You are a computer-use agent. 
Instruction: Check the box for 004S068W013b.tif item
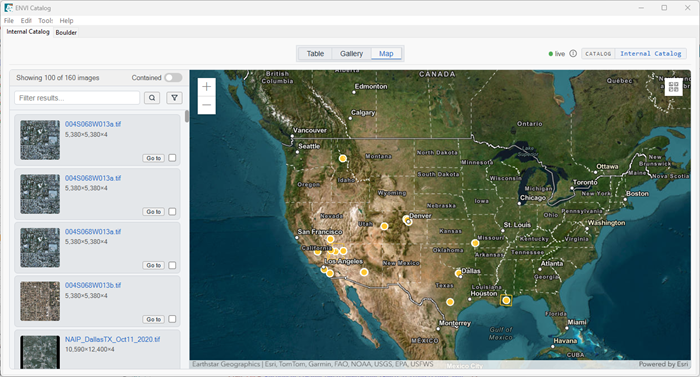coord(172,319)
